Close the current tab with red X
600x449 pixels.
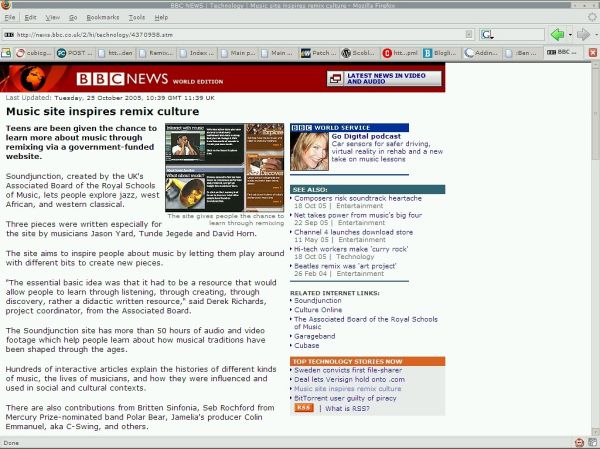click(x=593, y=53)
